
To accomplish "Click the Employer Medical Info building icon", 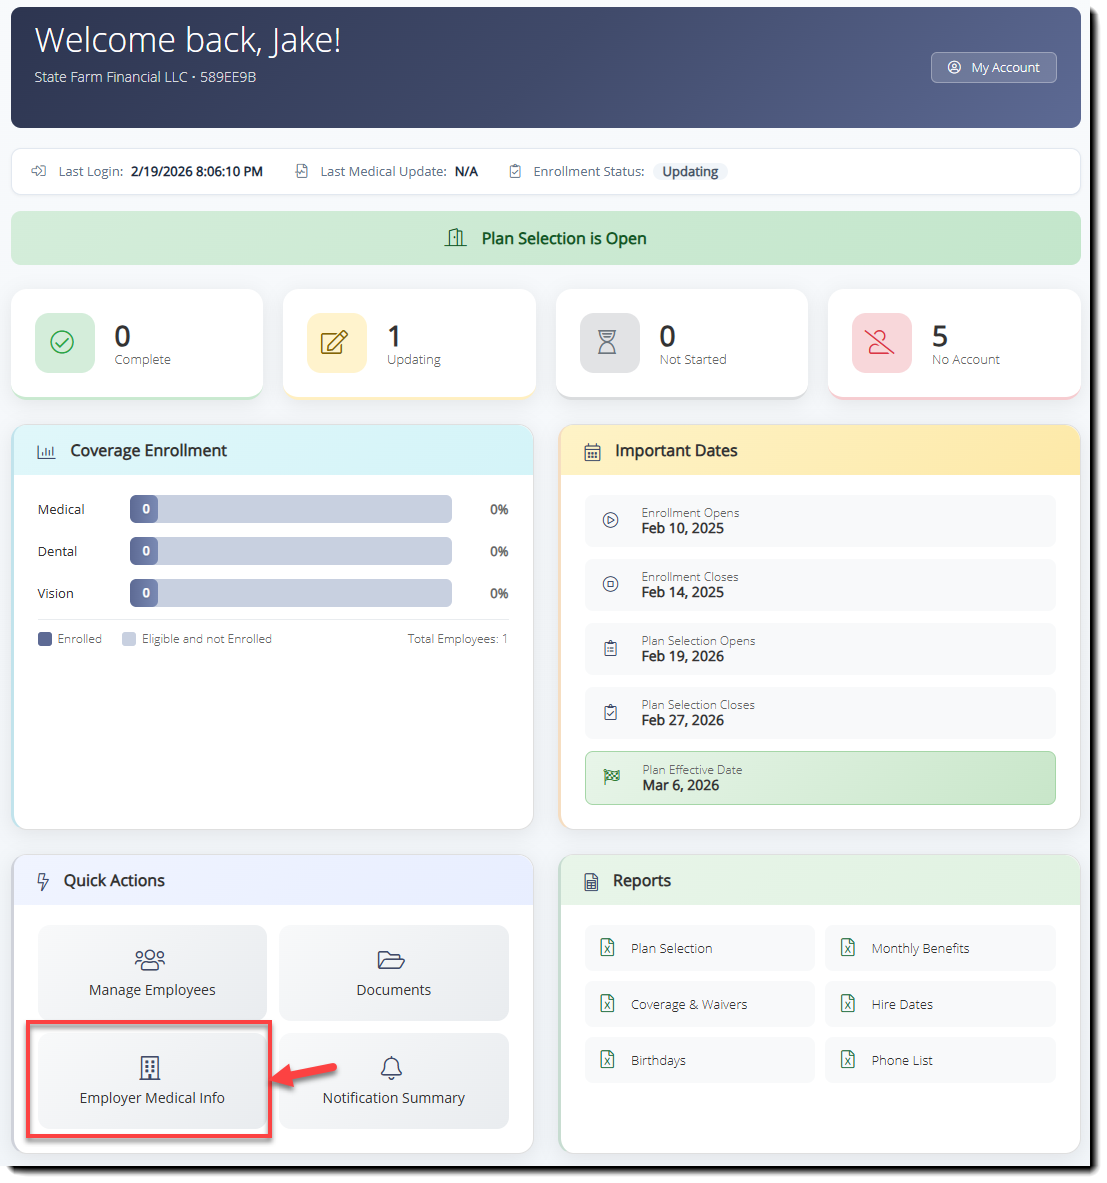I will click(x=150, y=1068).
